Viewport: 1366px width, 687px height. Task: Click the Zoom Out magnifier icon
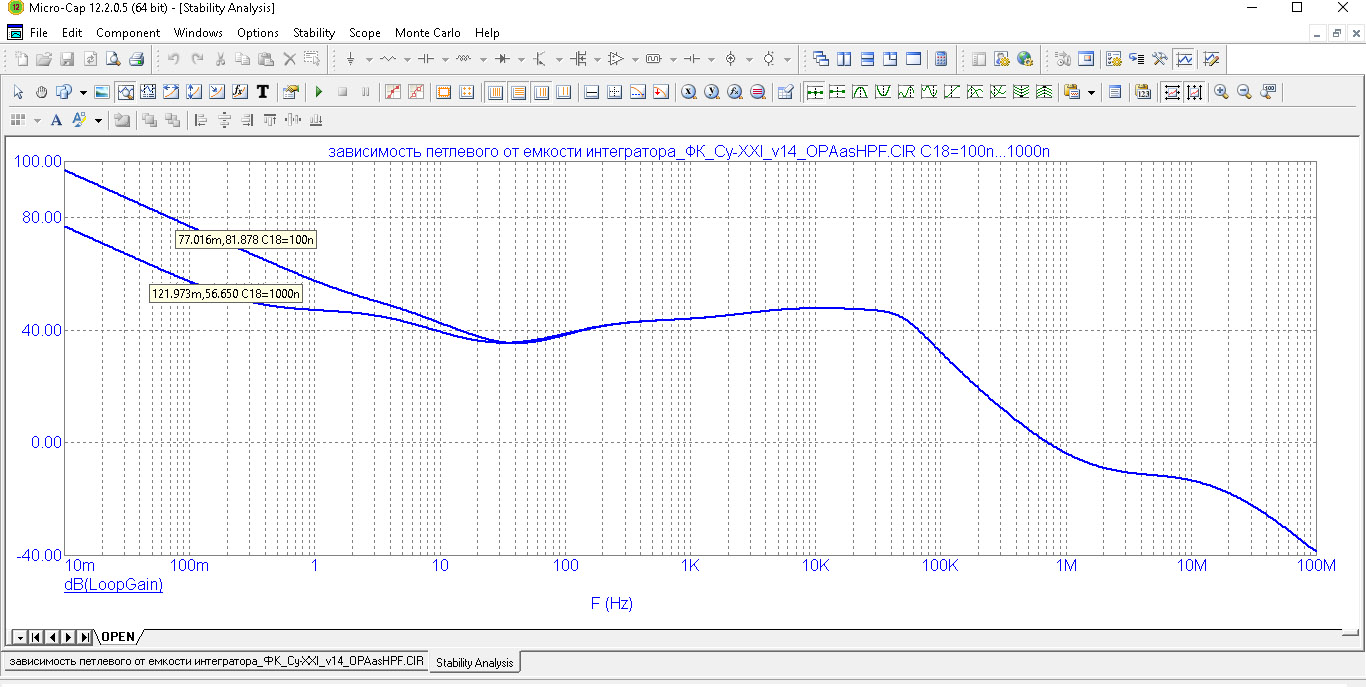[1244, 92]
